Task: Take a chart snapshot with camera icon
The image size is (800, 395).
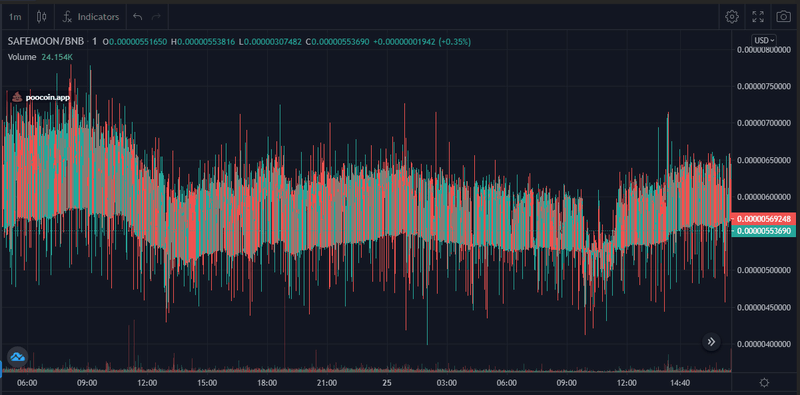Action: tap(783, 17)
